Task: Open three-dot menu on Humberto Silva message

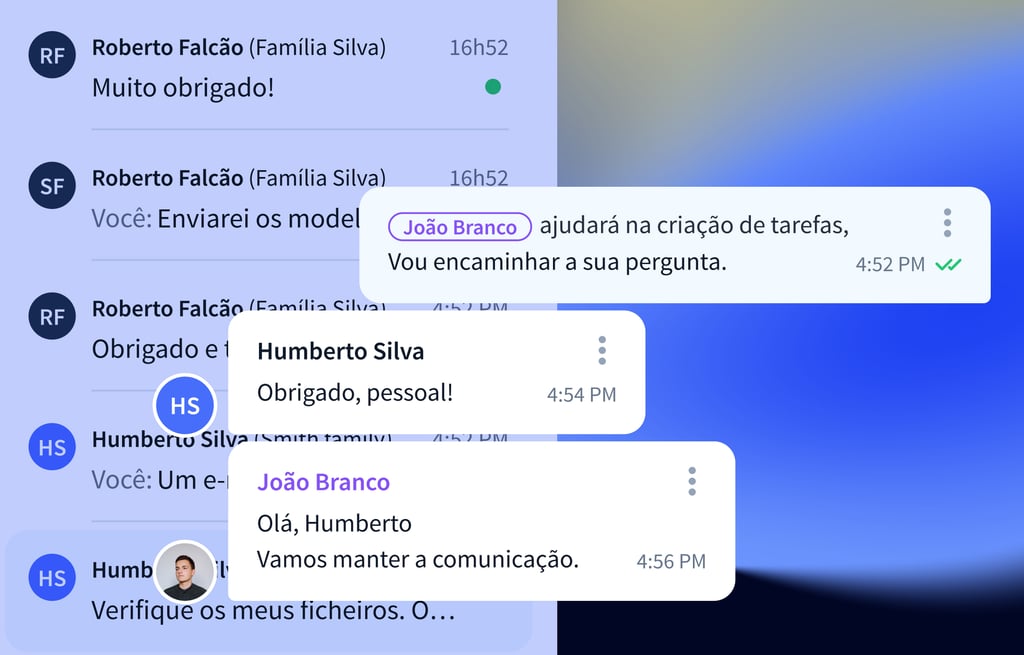Action: (602, 351)
